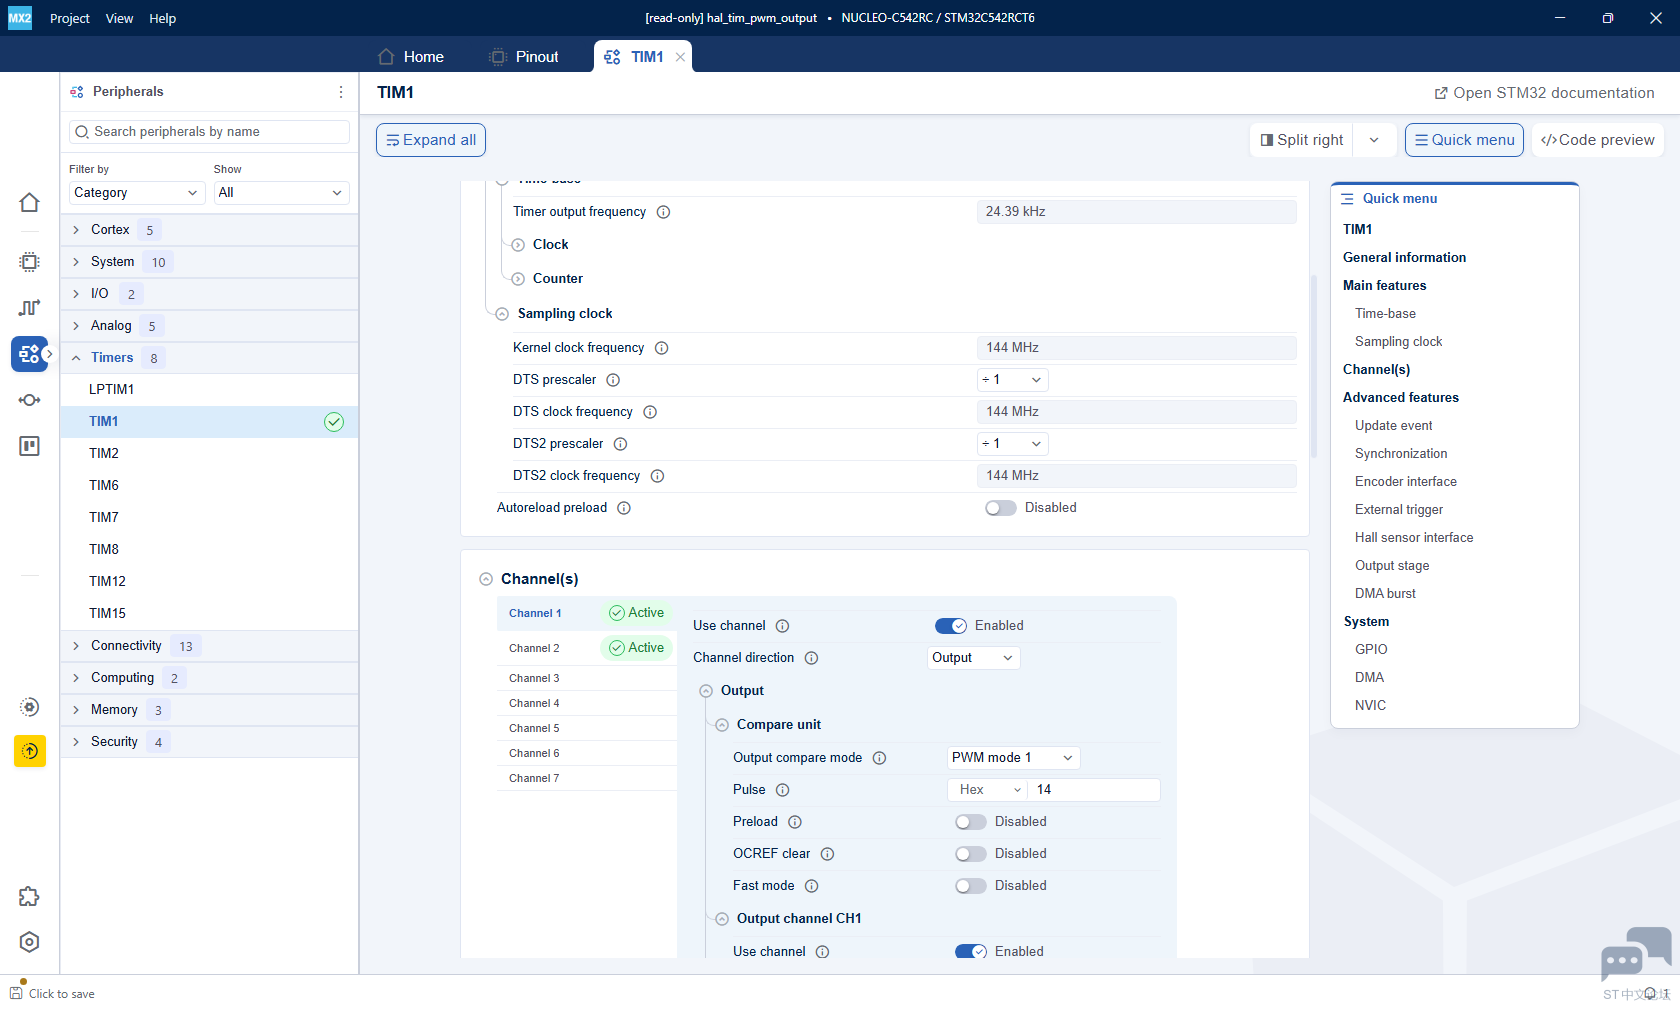Show info for DTS prescaler
The image size is (1680, 1010).
[613, 380]
